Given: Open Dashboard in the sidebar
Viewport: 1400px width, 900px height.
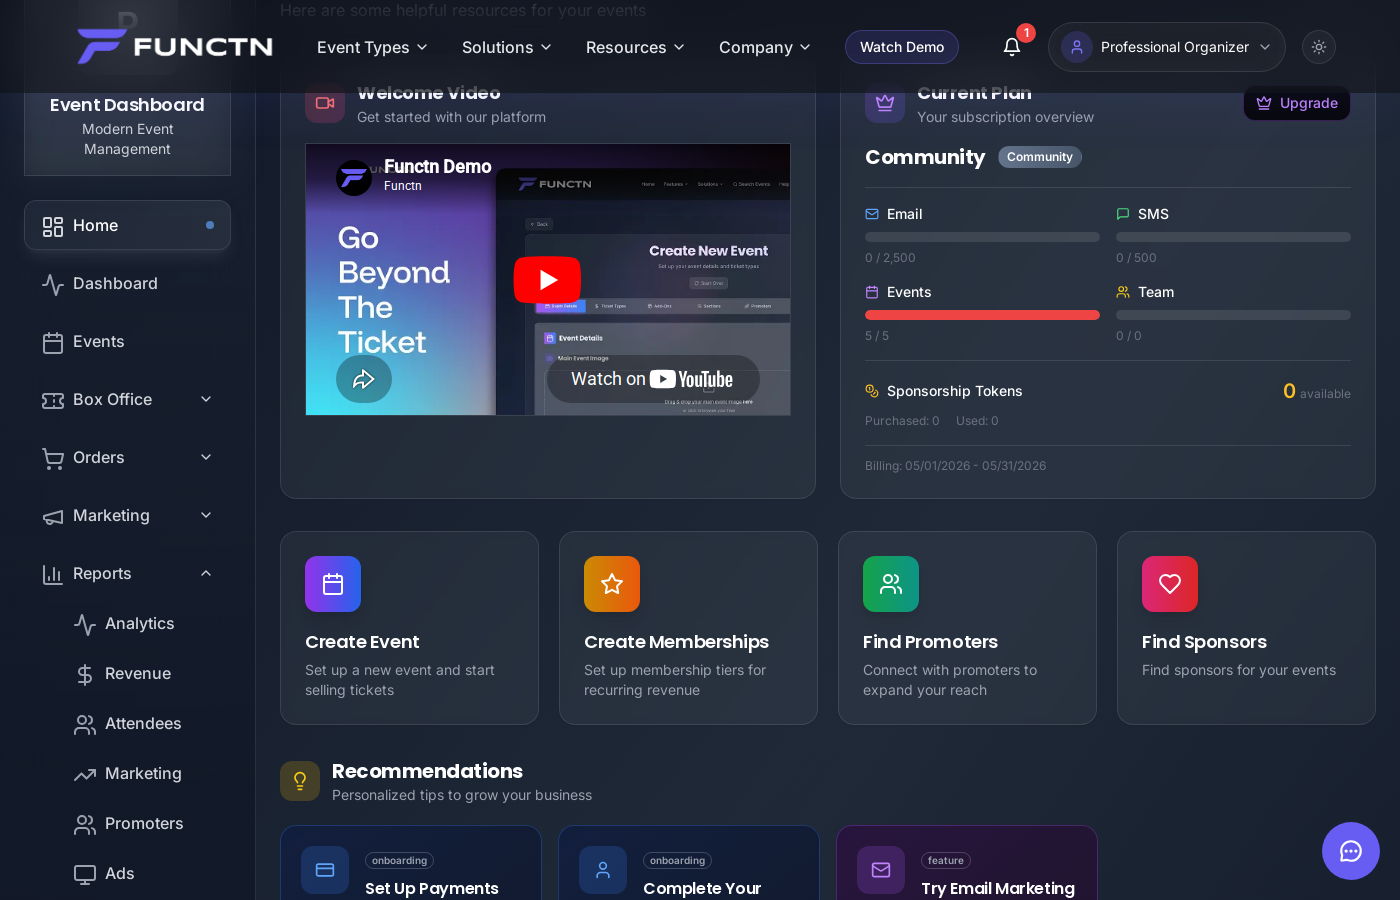Looking at the screenshot, I should (128, 284).
